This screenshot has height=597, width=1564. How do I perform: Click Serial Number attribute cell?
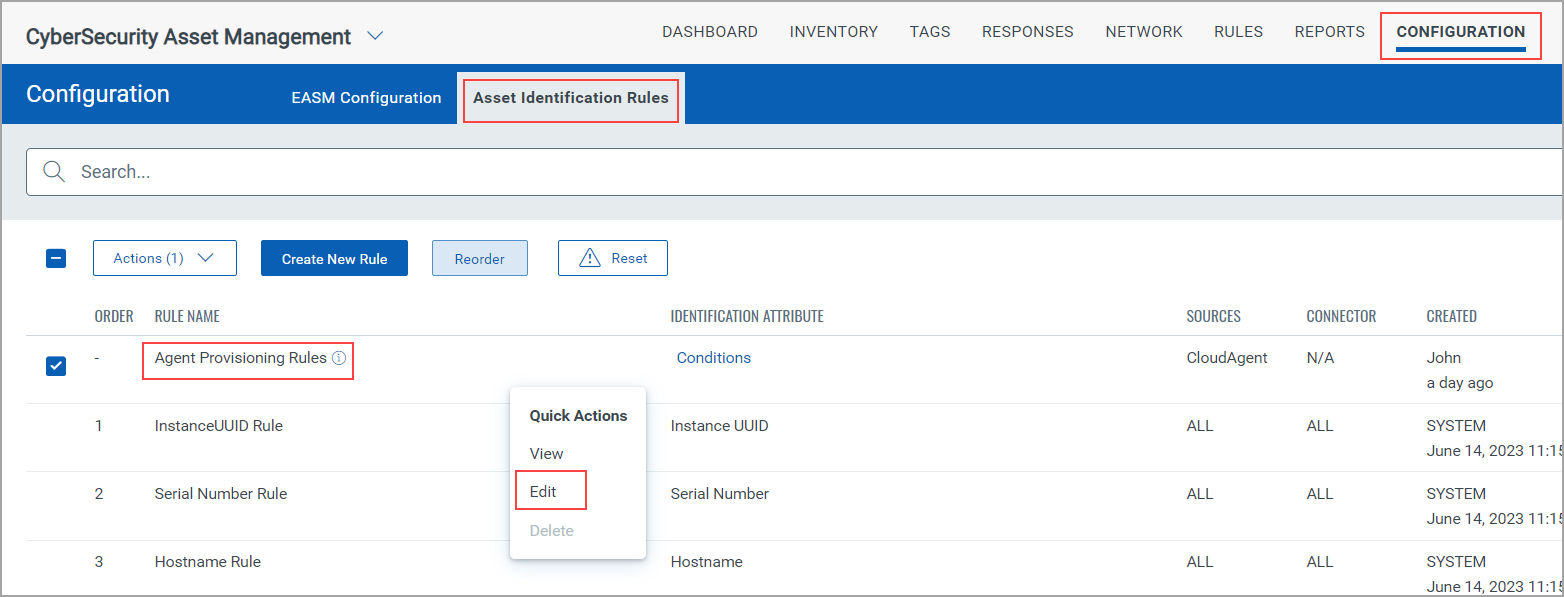tap(720, 494)
